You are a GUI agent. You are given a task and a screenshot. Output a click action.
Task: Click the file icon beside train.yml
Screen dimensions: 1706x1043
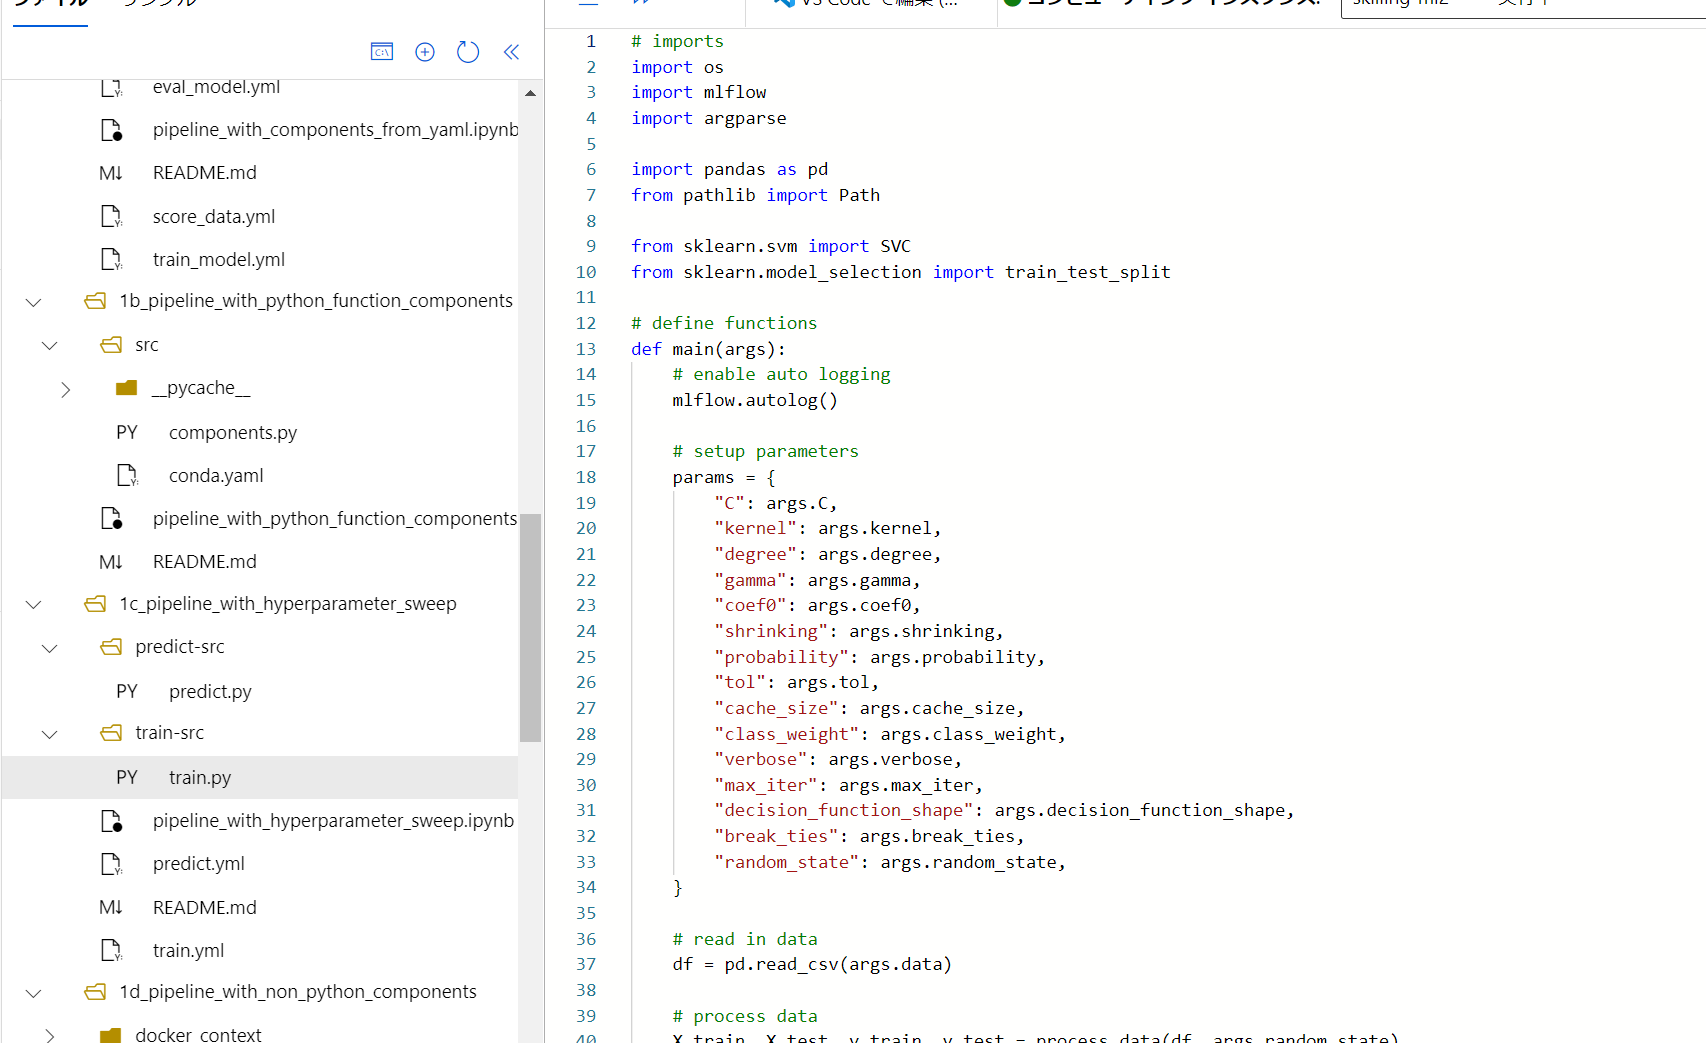112,951
